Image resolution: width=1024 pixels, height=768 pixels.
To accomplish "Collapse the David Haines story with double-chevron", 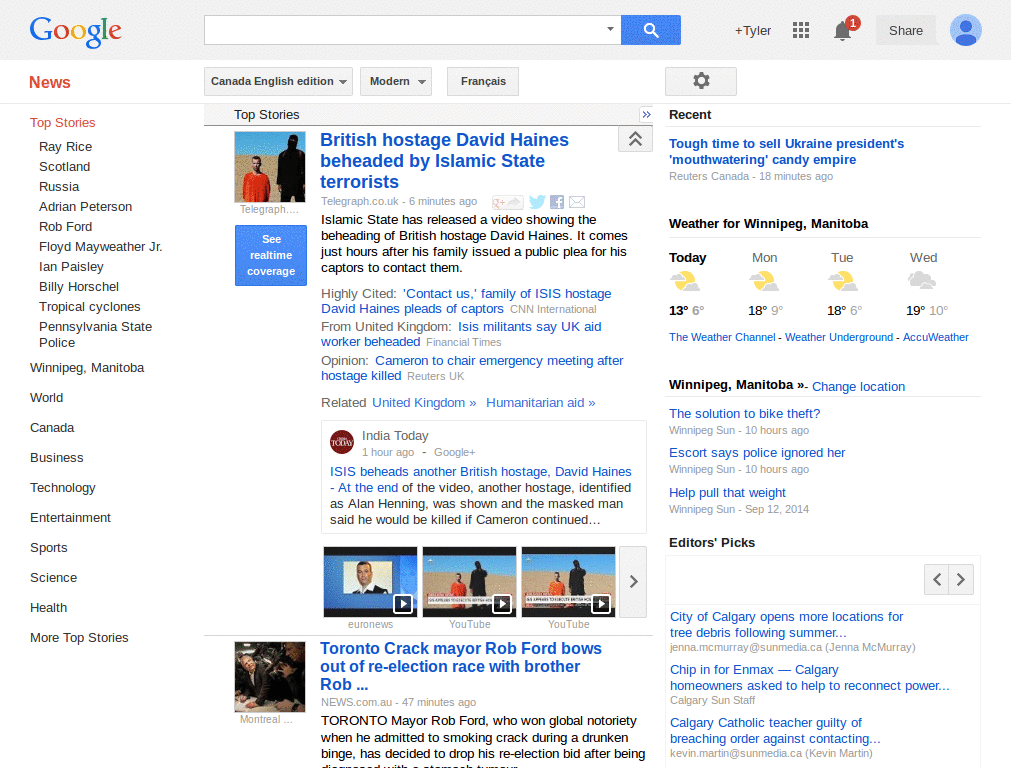I will (x=635, y=138).
